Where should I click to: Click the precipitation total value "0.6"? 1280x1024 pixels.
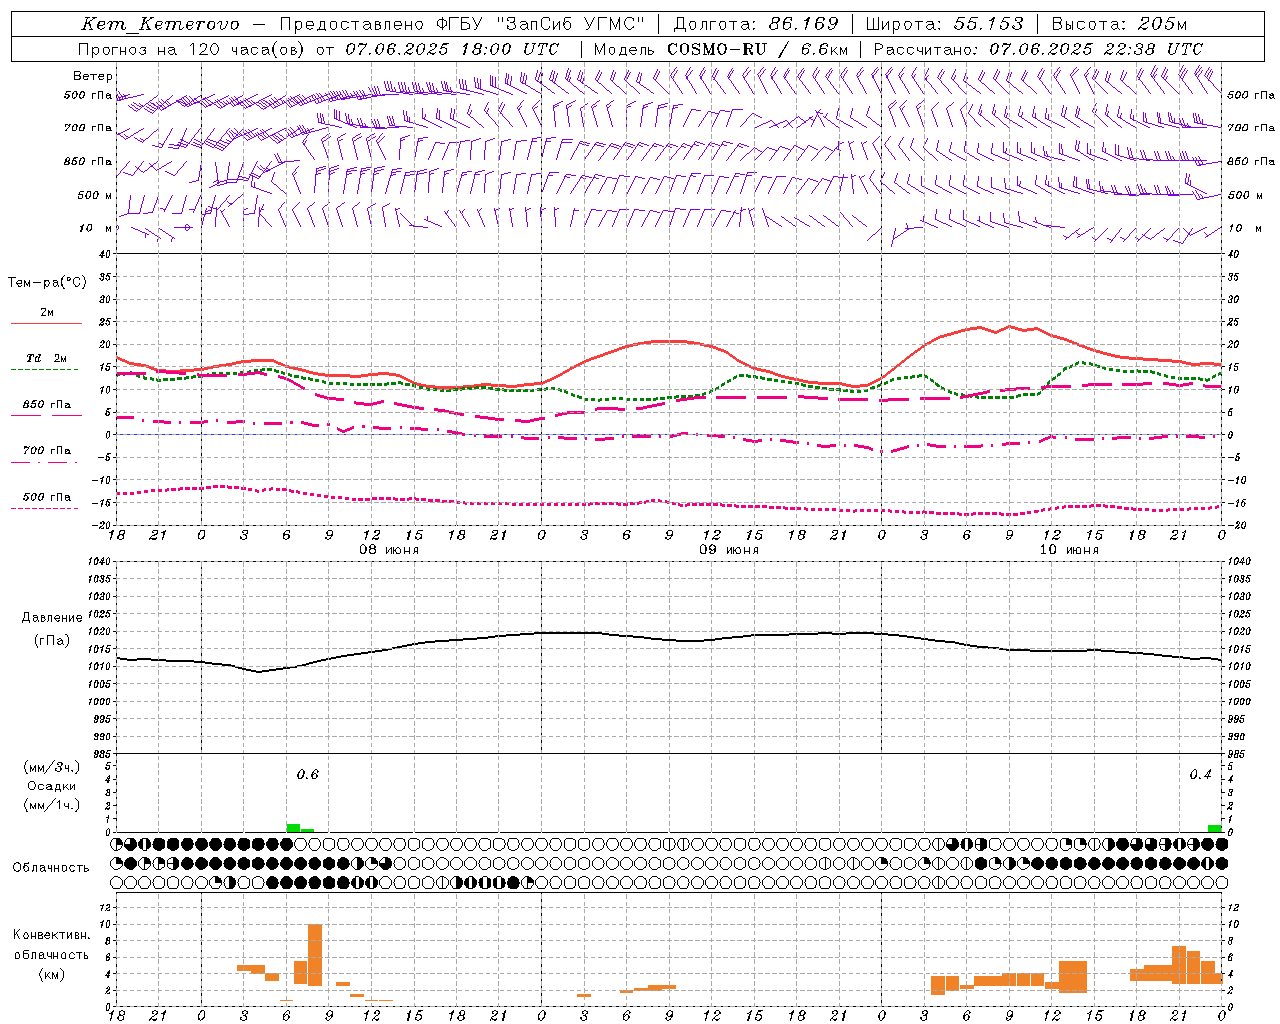point(307,775)
